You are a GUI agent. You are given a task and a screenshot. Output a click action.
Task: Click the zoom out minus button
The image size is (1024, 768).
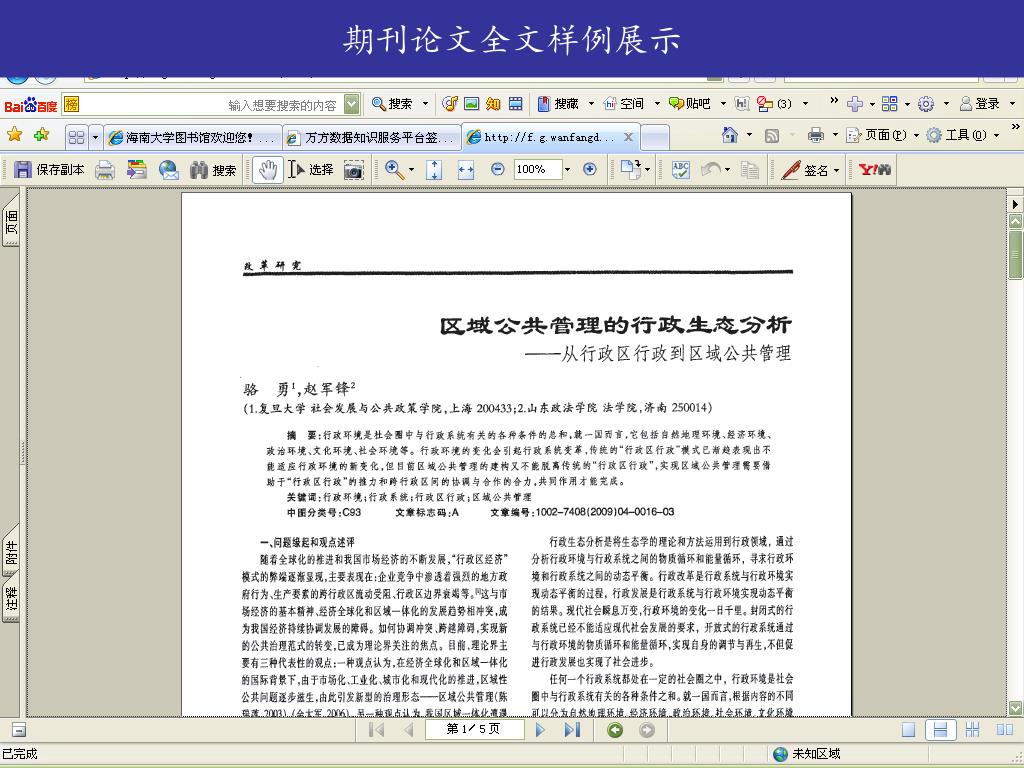coord(498,169)
